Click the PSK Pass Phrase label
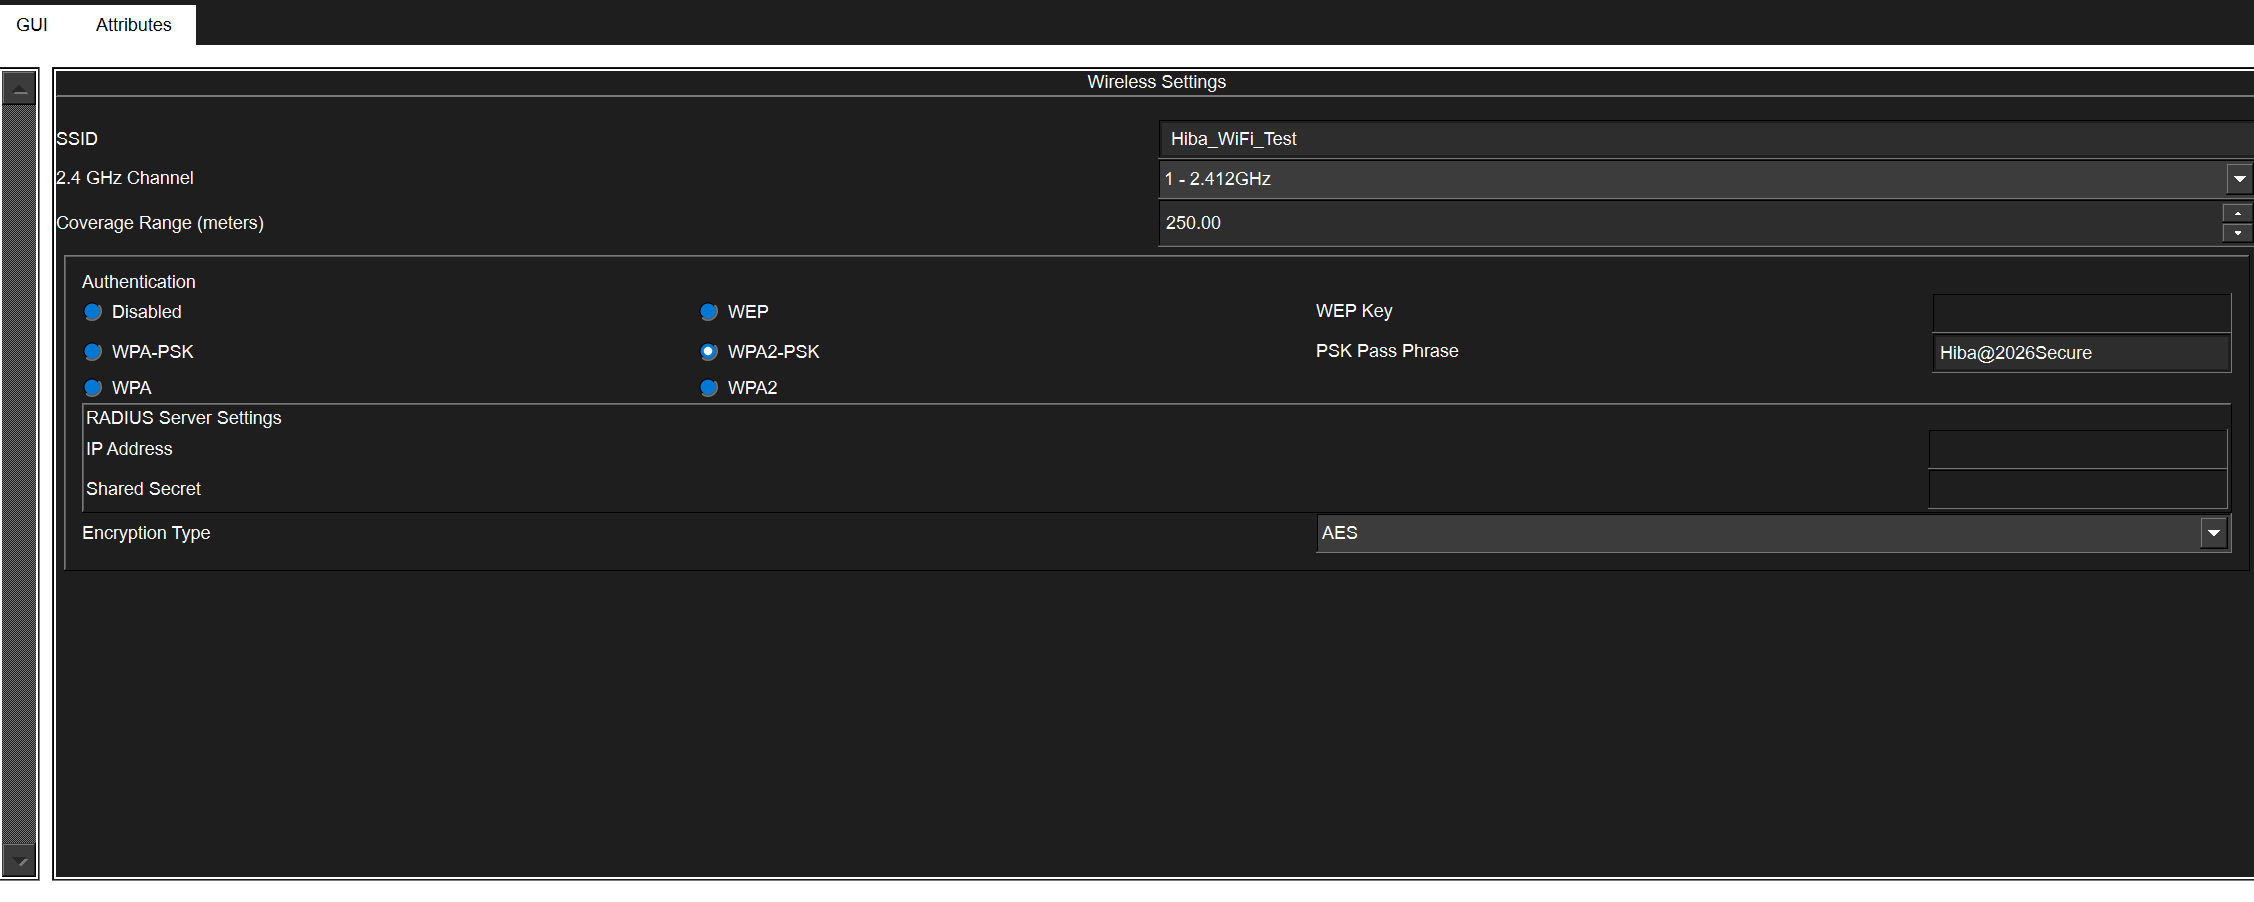2254x902 pixels. pos(1387,351)
